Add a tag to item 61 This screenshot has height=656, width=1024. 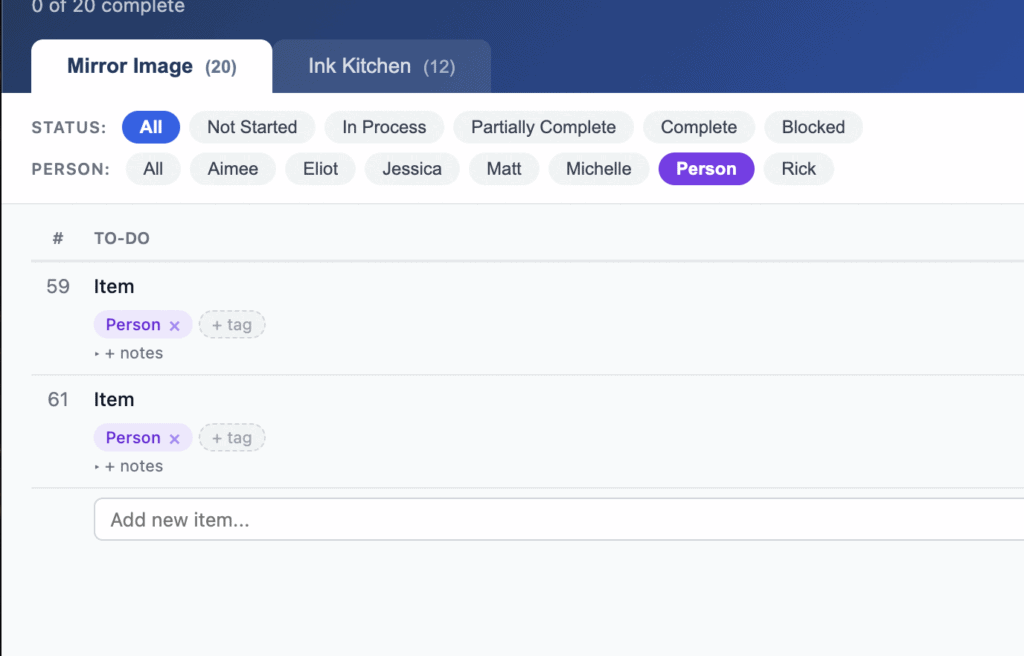[232, 438]
